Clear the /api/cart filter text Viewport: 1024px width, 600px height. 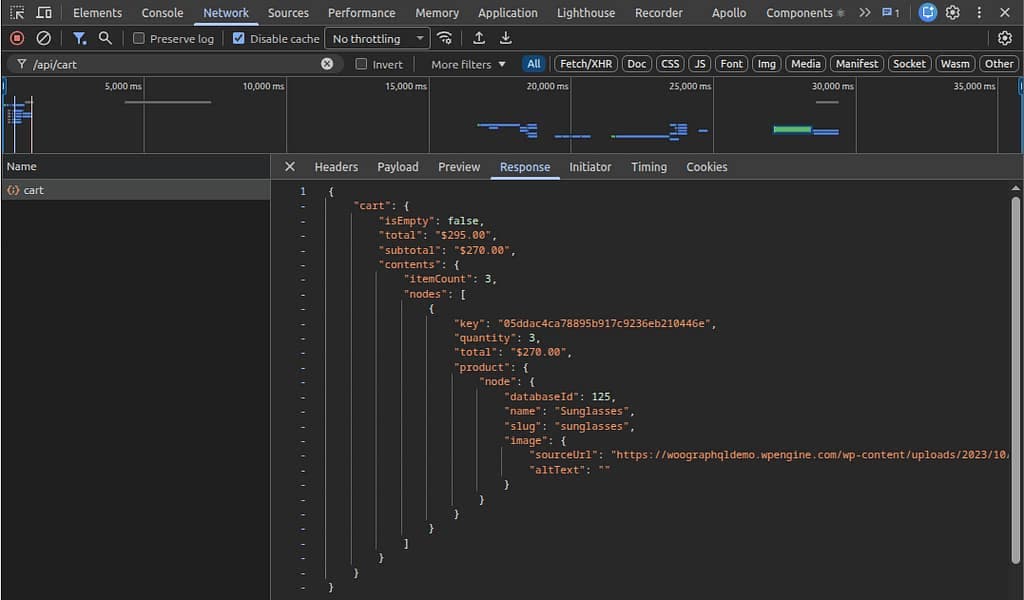(327, 64)
